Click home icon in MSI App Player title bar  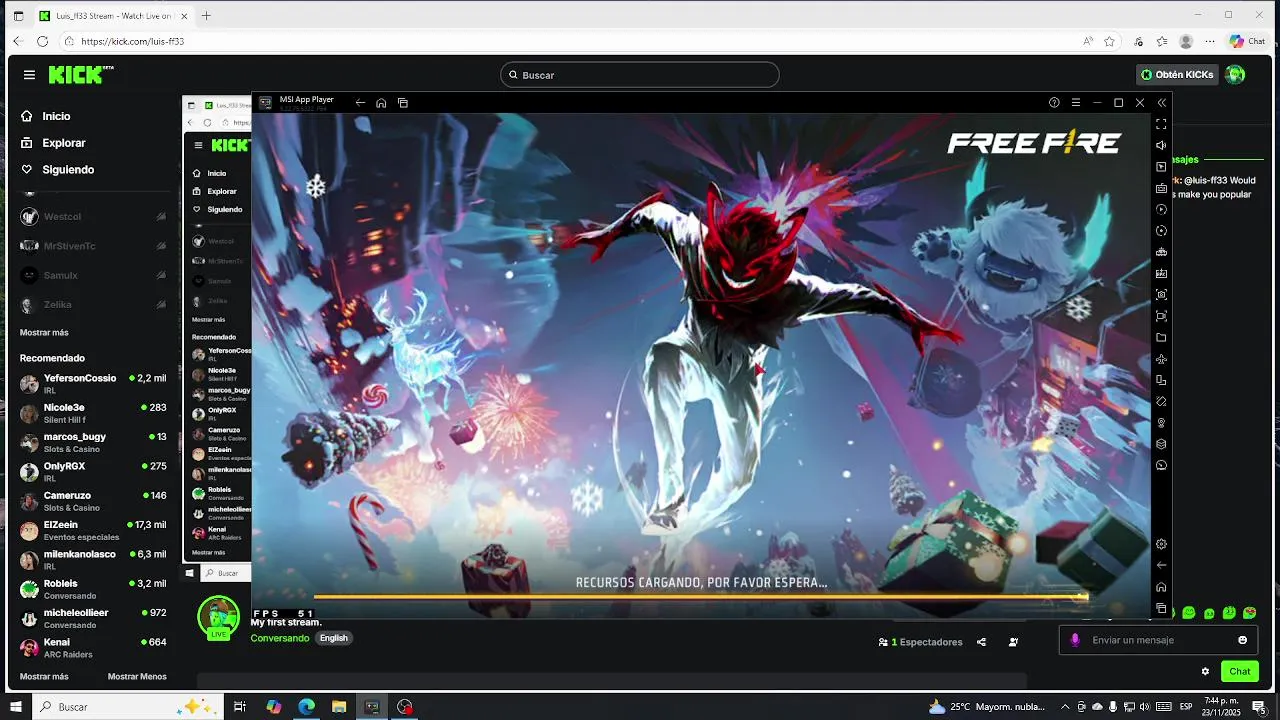pyautogui.click(x=381, y=102)
